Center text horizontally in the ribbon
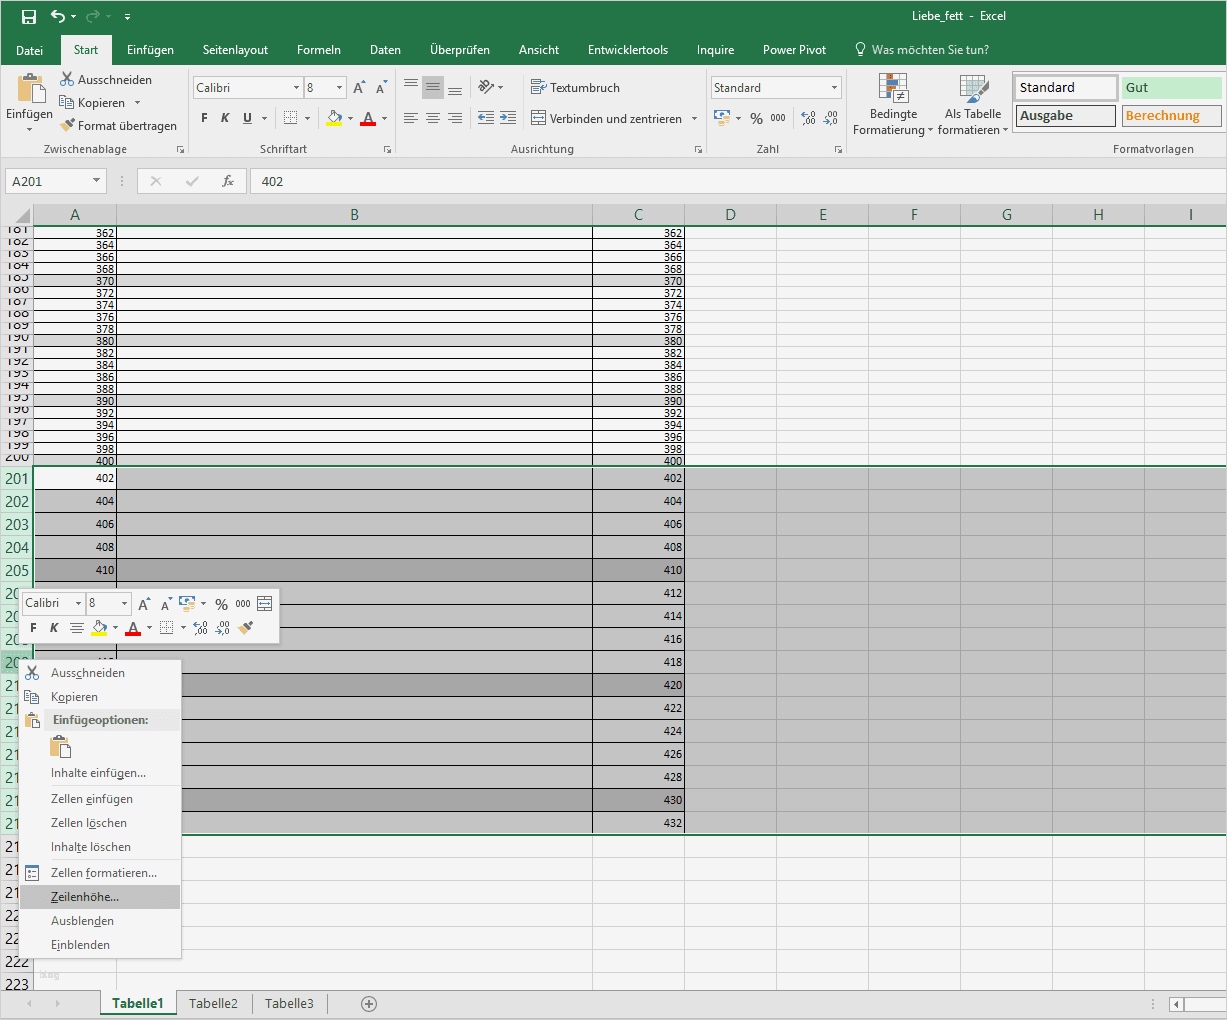This screenshot has height=1020, width=1227. pyautogui.click(x=433, y=118)
